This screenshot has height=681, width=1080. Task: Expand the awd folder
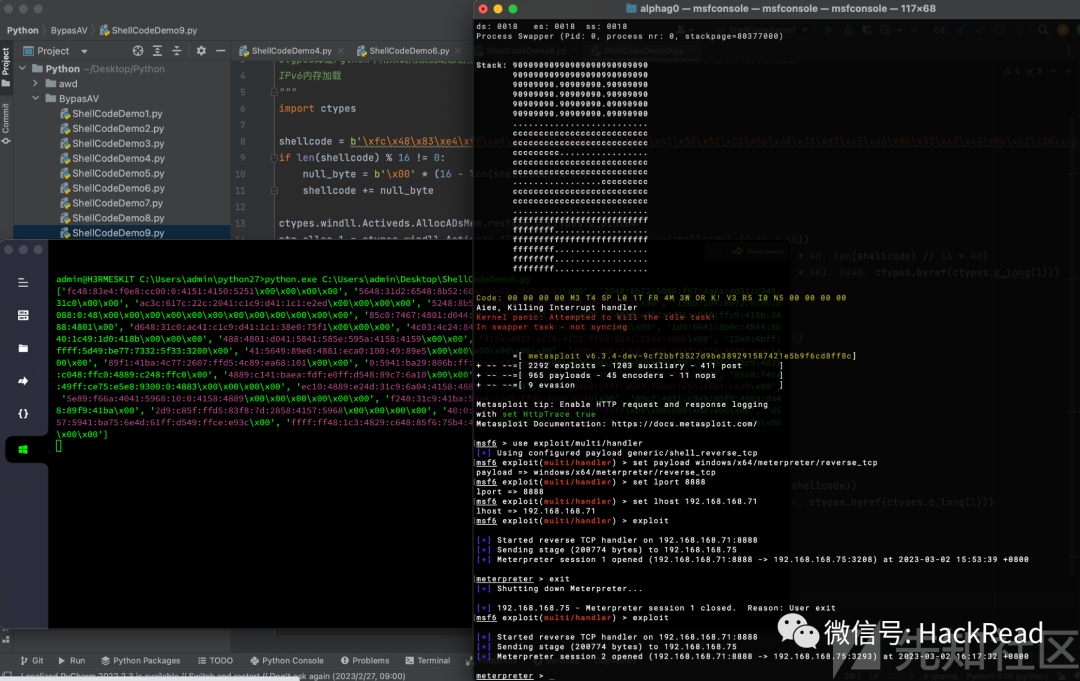point(35,83)
